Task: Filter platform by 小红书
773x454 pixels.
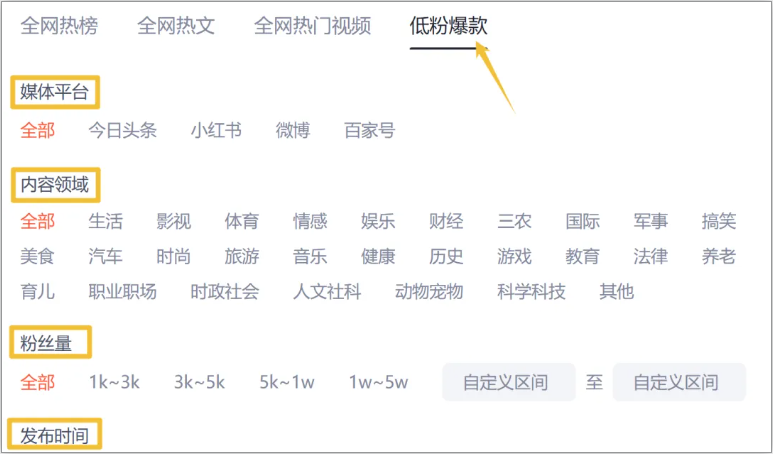Action: (x=216, y=131)
